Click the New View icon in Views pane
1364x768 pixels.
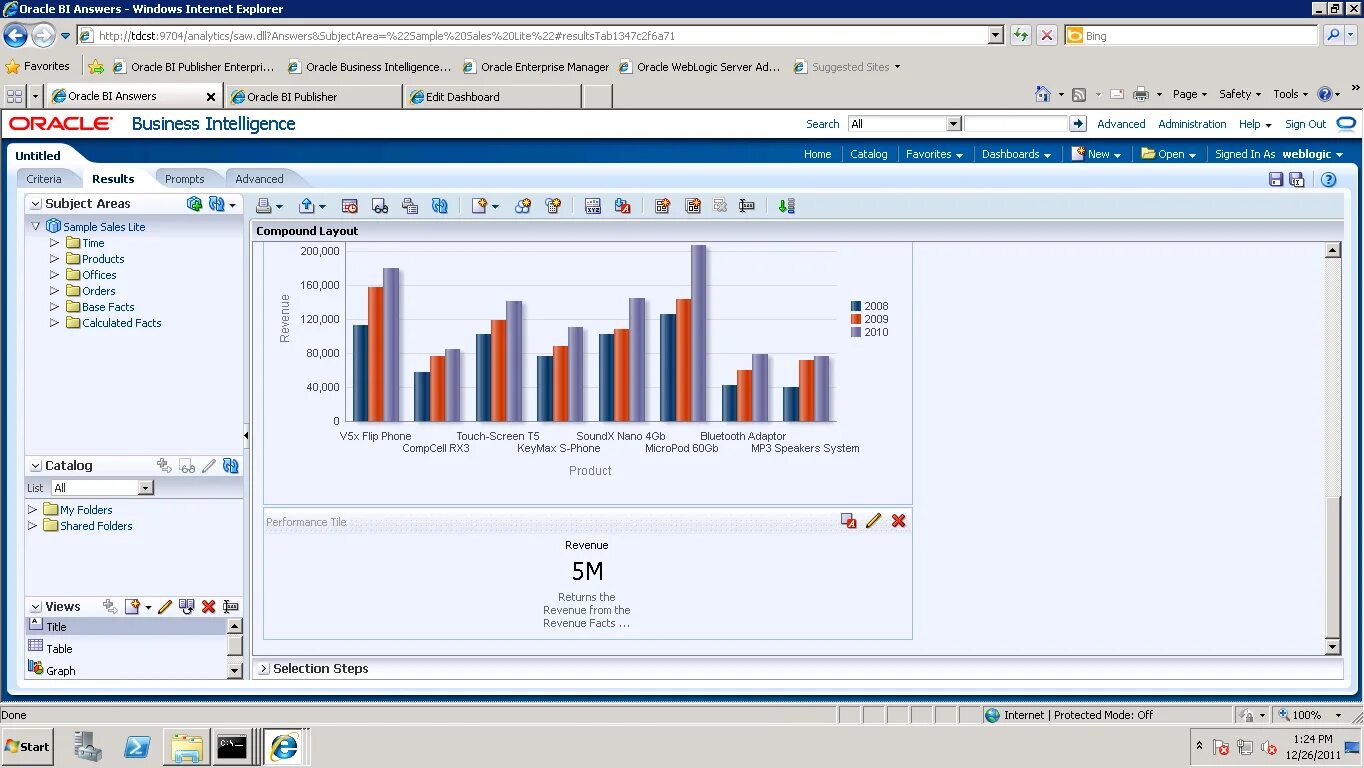pyautogui.click(x=132, y=607)
